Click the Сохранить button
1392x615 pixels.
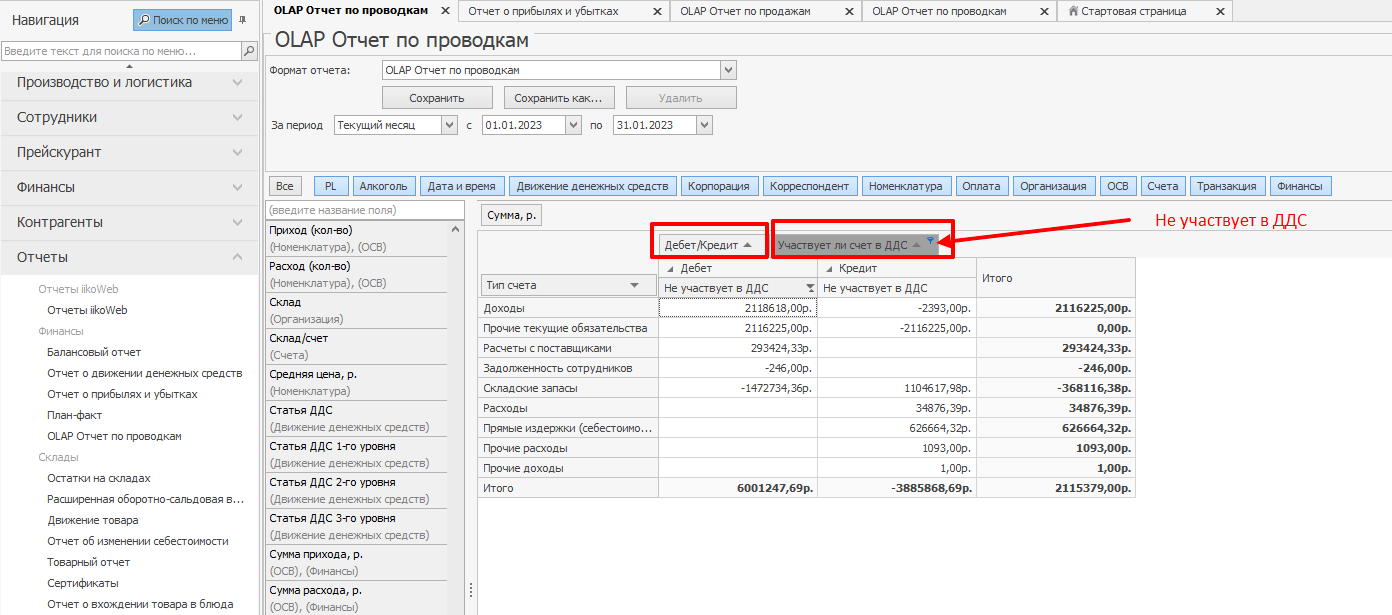(437, 98)
